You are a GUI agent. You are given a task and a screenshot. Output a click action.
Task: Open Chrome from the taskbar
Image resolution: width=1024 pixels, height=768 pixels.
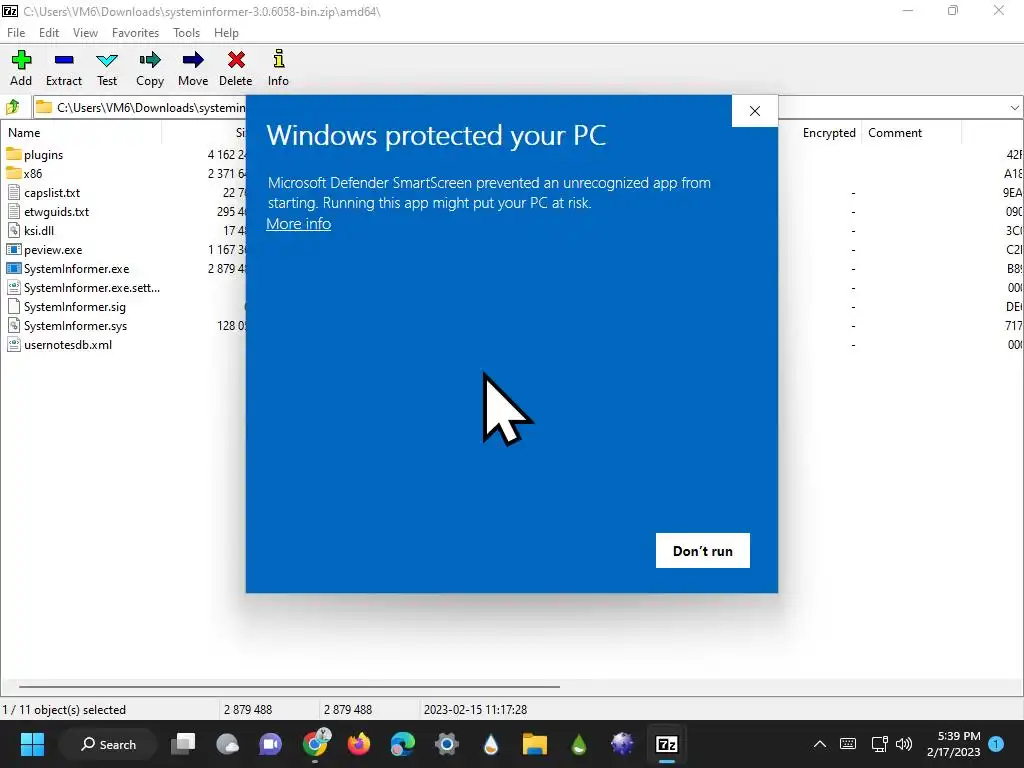click(315, 744)
